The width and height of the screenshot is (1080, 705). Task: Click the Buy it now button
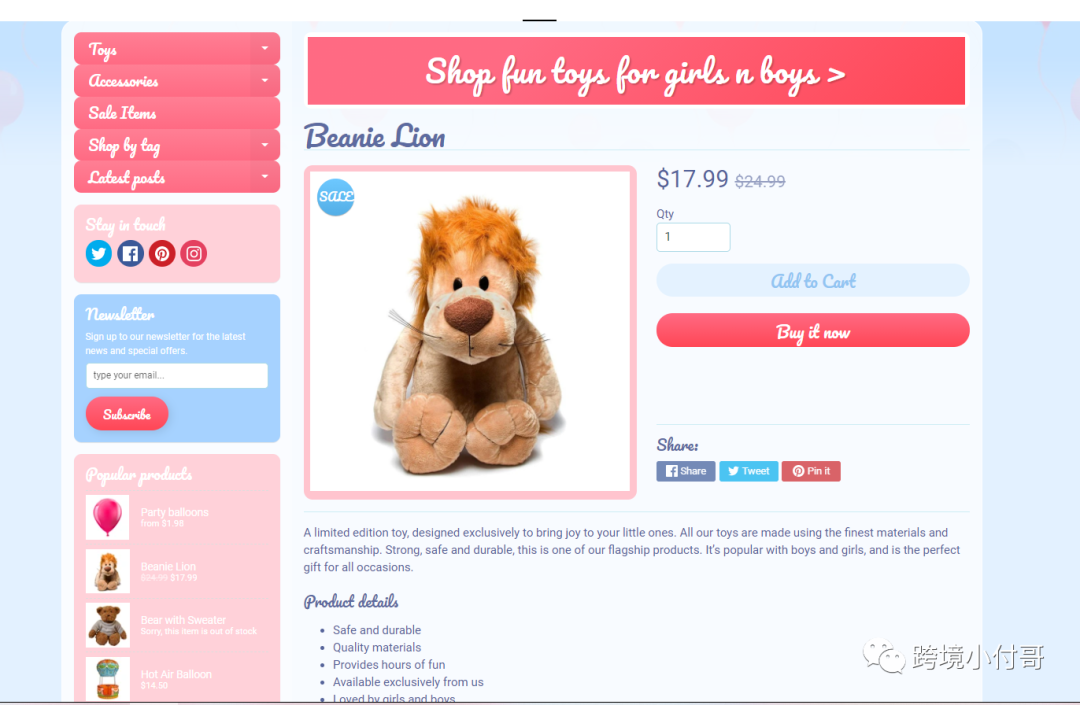813,330
